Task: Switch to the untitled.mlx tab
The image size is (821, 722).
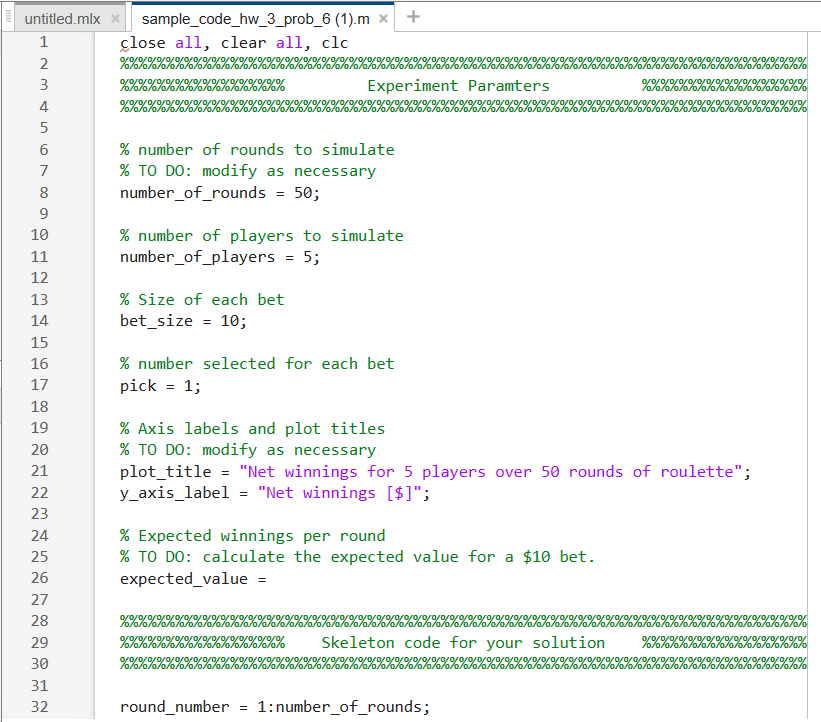Action: (x=62, y=19)
